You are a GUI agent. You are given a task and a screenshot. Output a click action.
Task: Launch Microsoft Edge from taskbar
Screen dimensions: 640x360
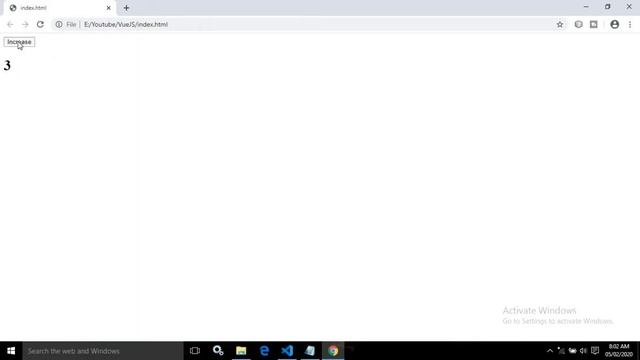coord(264,351)
